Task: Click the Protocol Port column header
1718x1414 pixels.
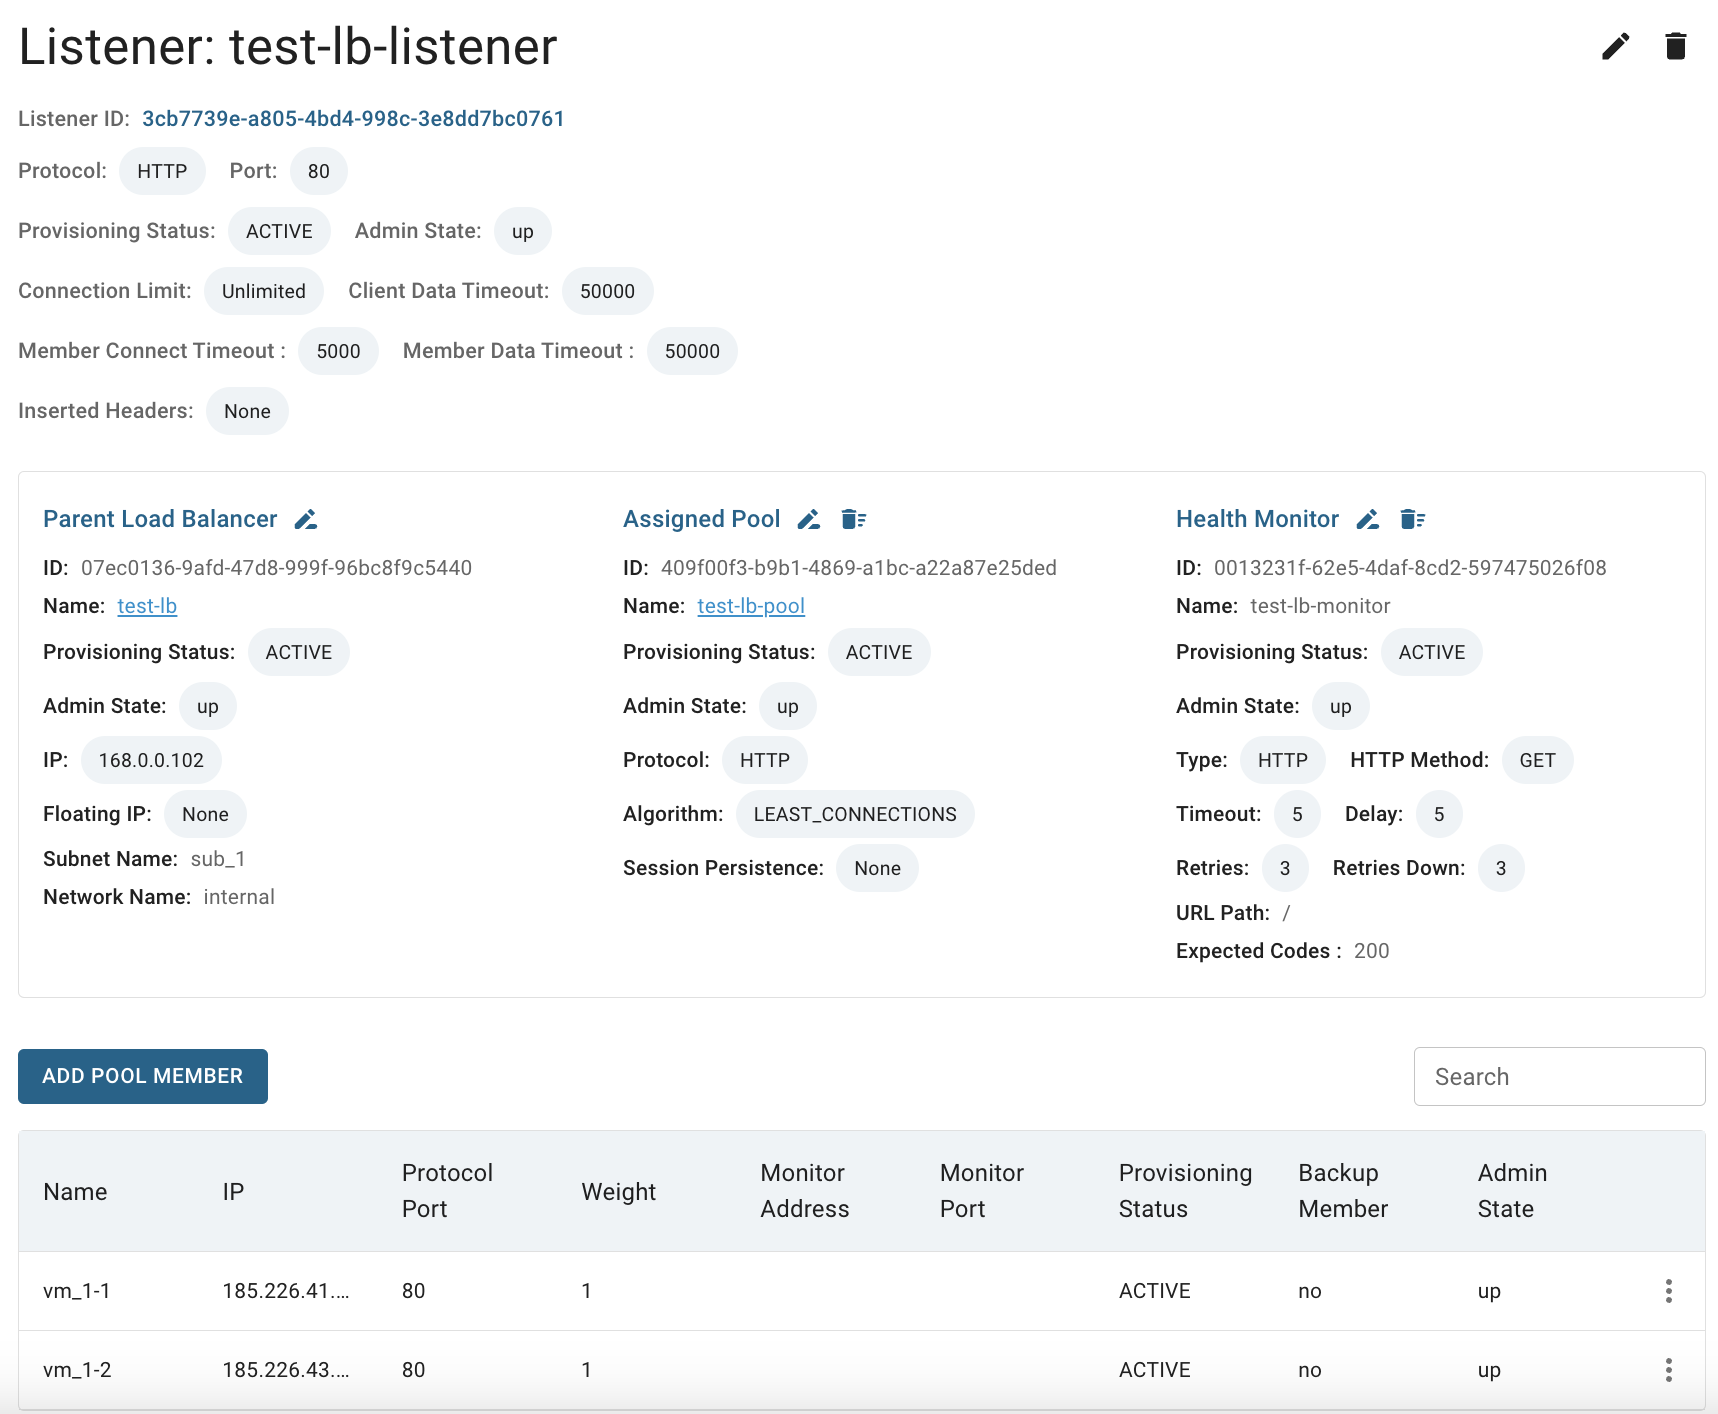Action: (x=447, y=1191)
